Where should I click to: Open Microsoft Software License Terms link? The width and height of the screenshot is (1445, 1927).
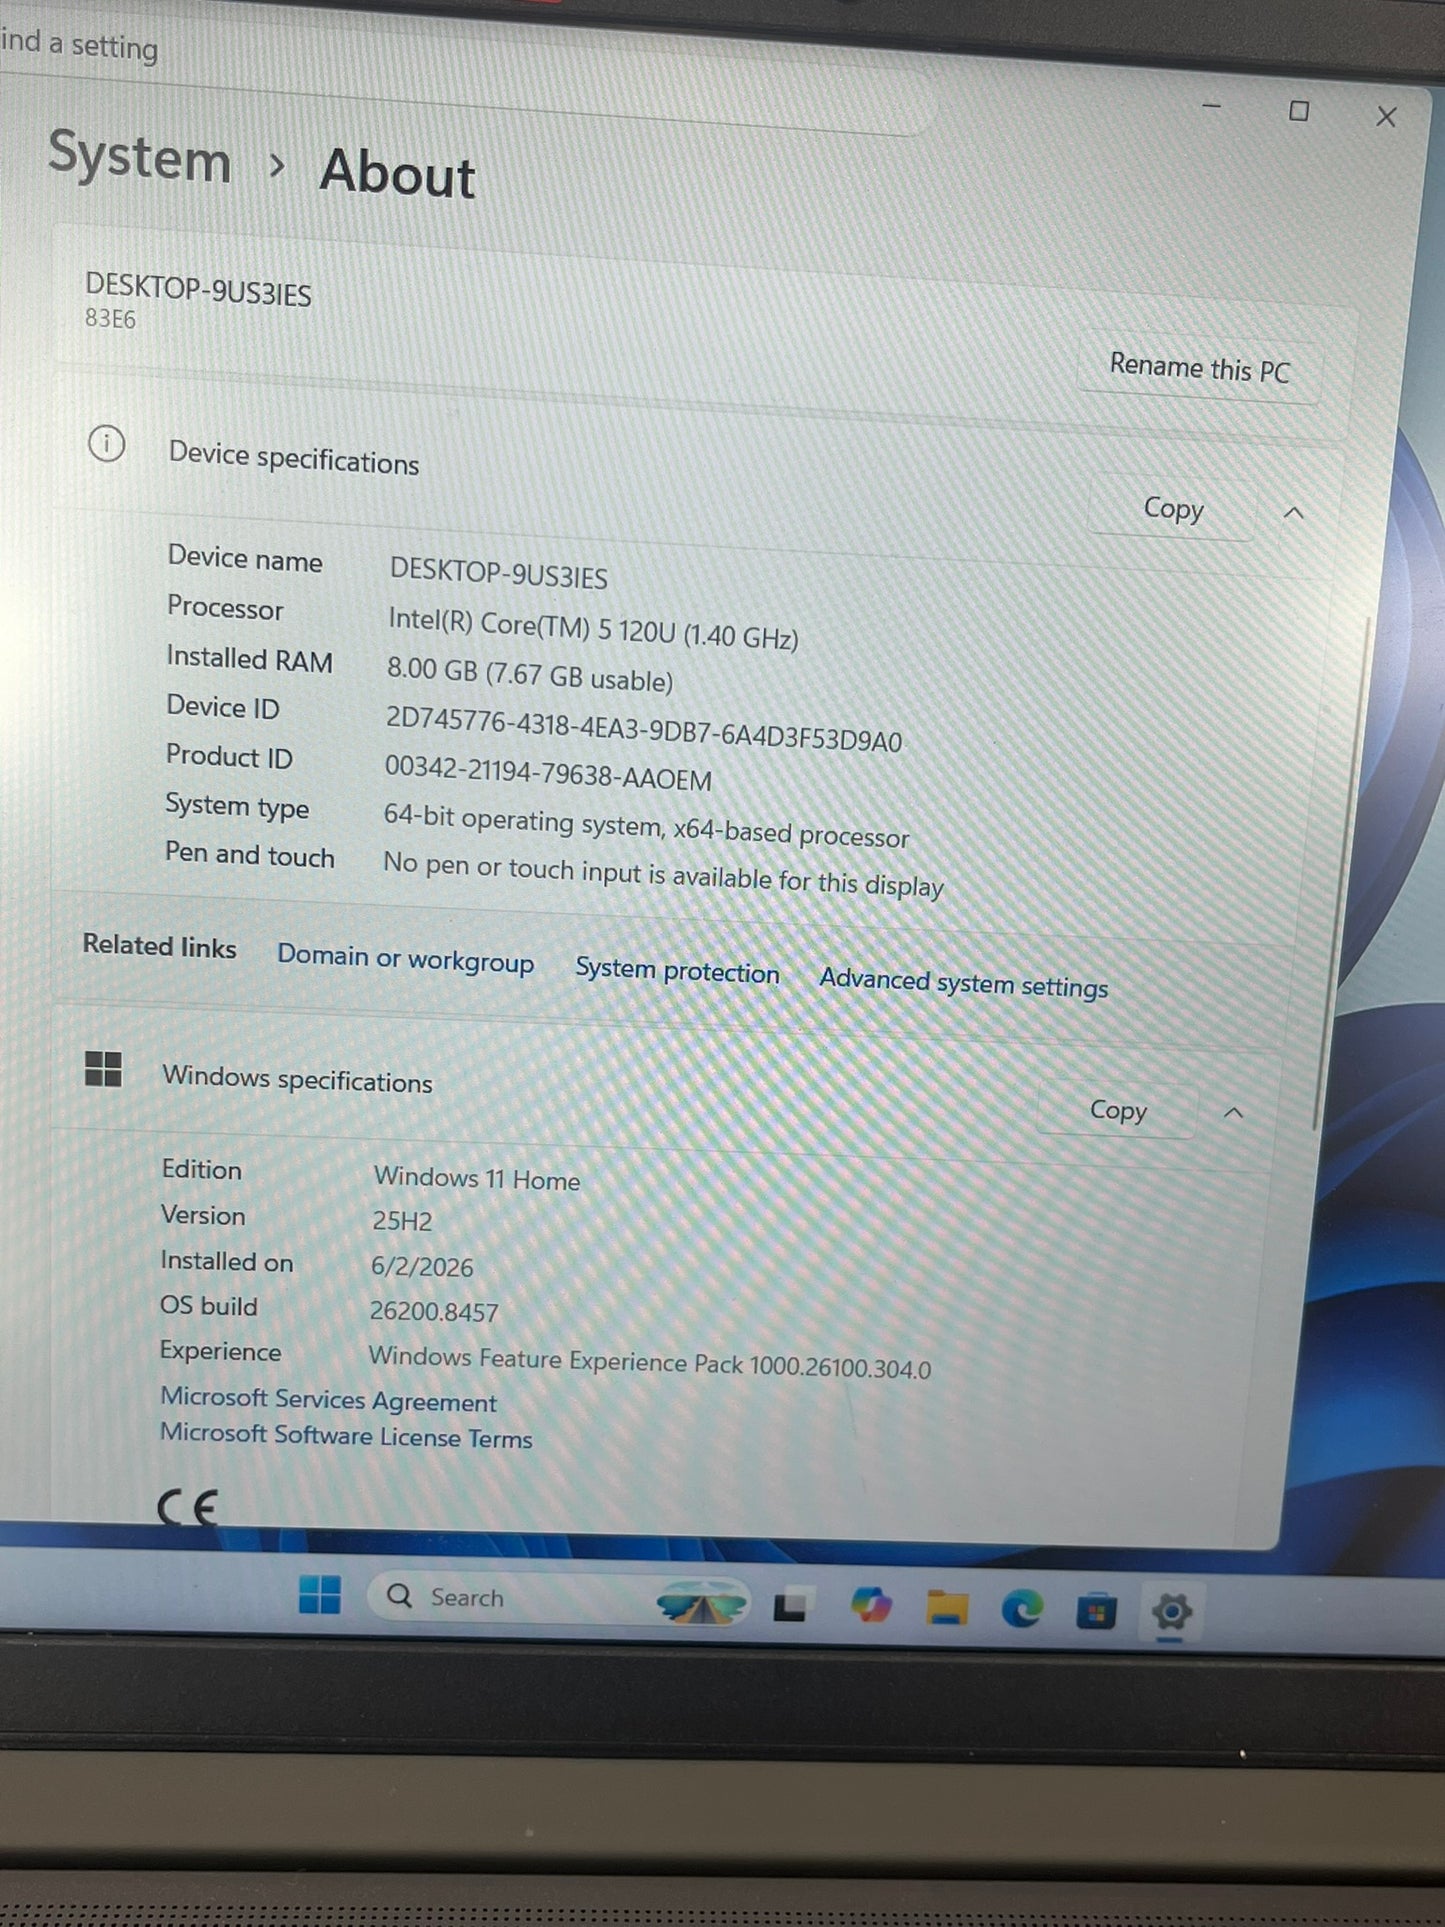point(346,1435)
